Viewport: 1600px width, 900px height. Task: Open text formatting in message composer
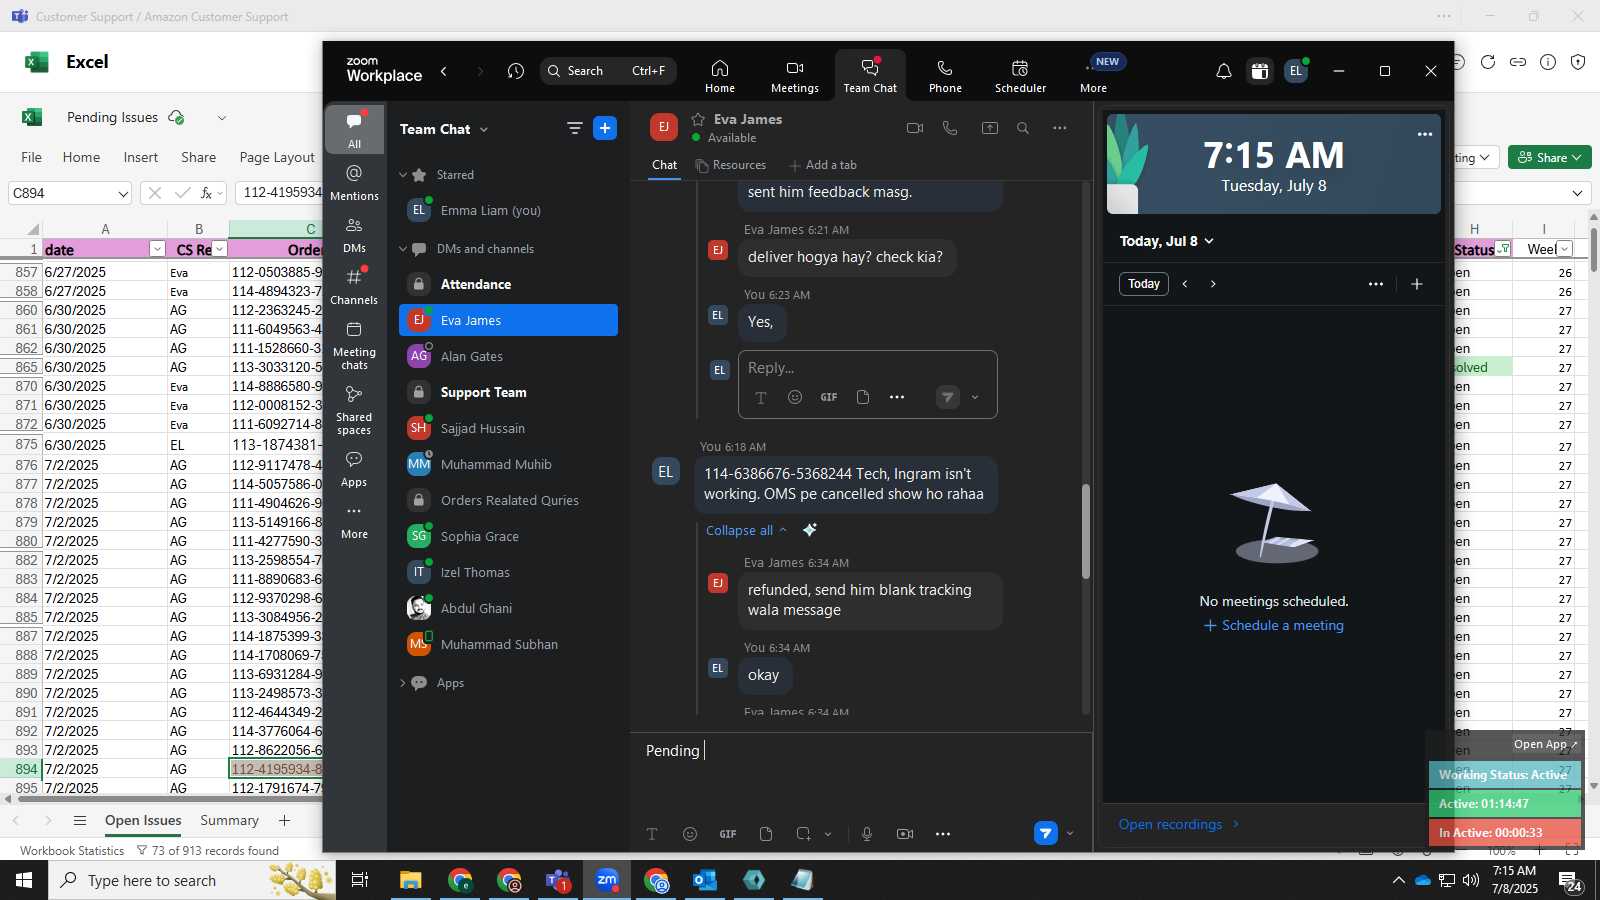click(652, 834)
